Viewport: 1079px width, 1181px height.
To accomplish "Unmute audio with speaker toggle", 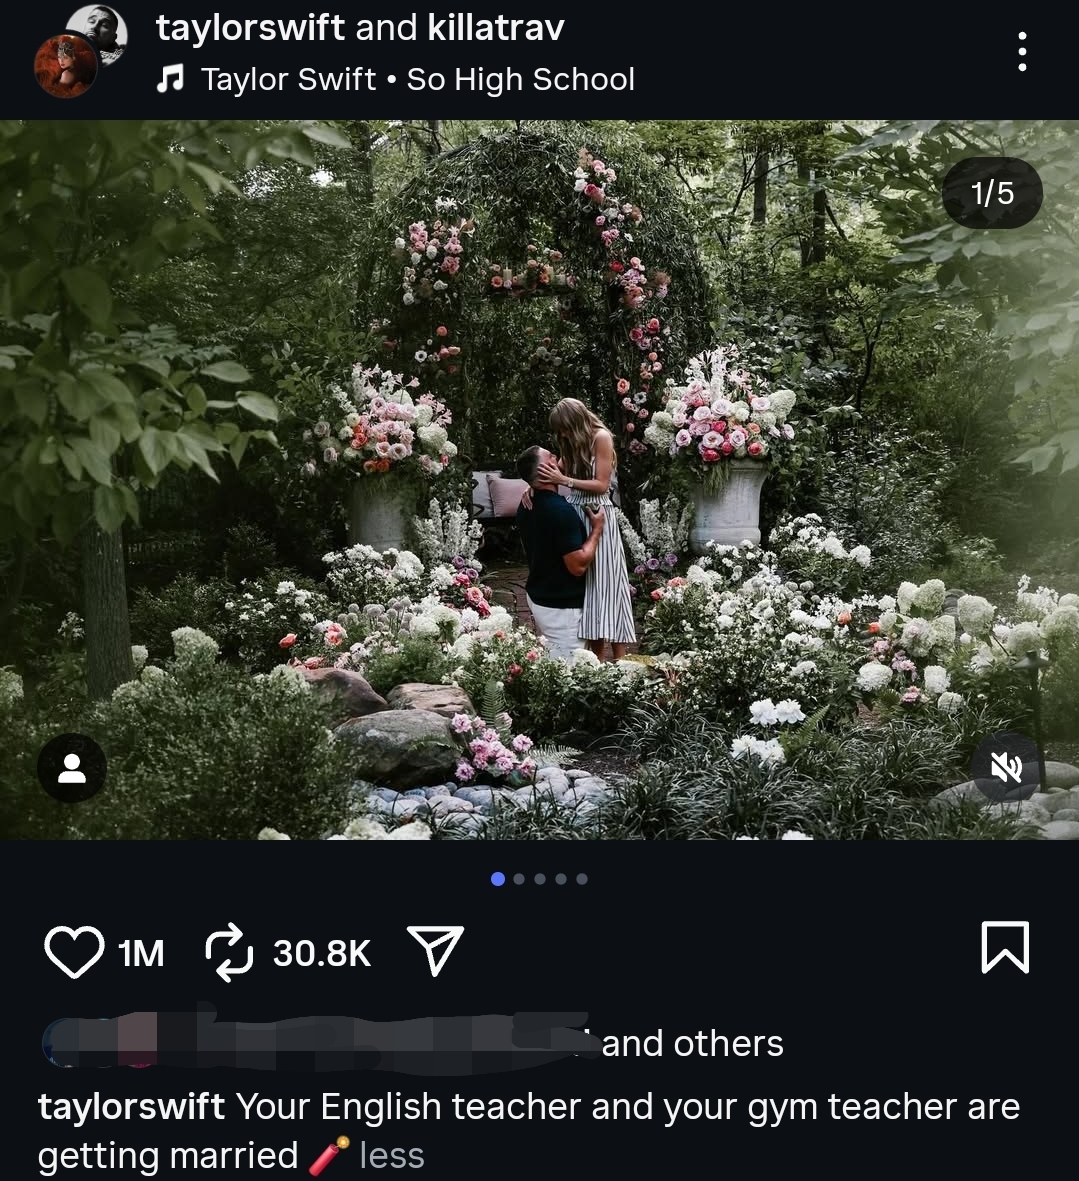I will [x=1007, y=768].
